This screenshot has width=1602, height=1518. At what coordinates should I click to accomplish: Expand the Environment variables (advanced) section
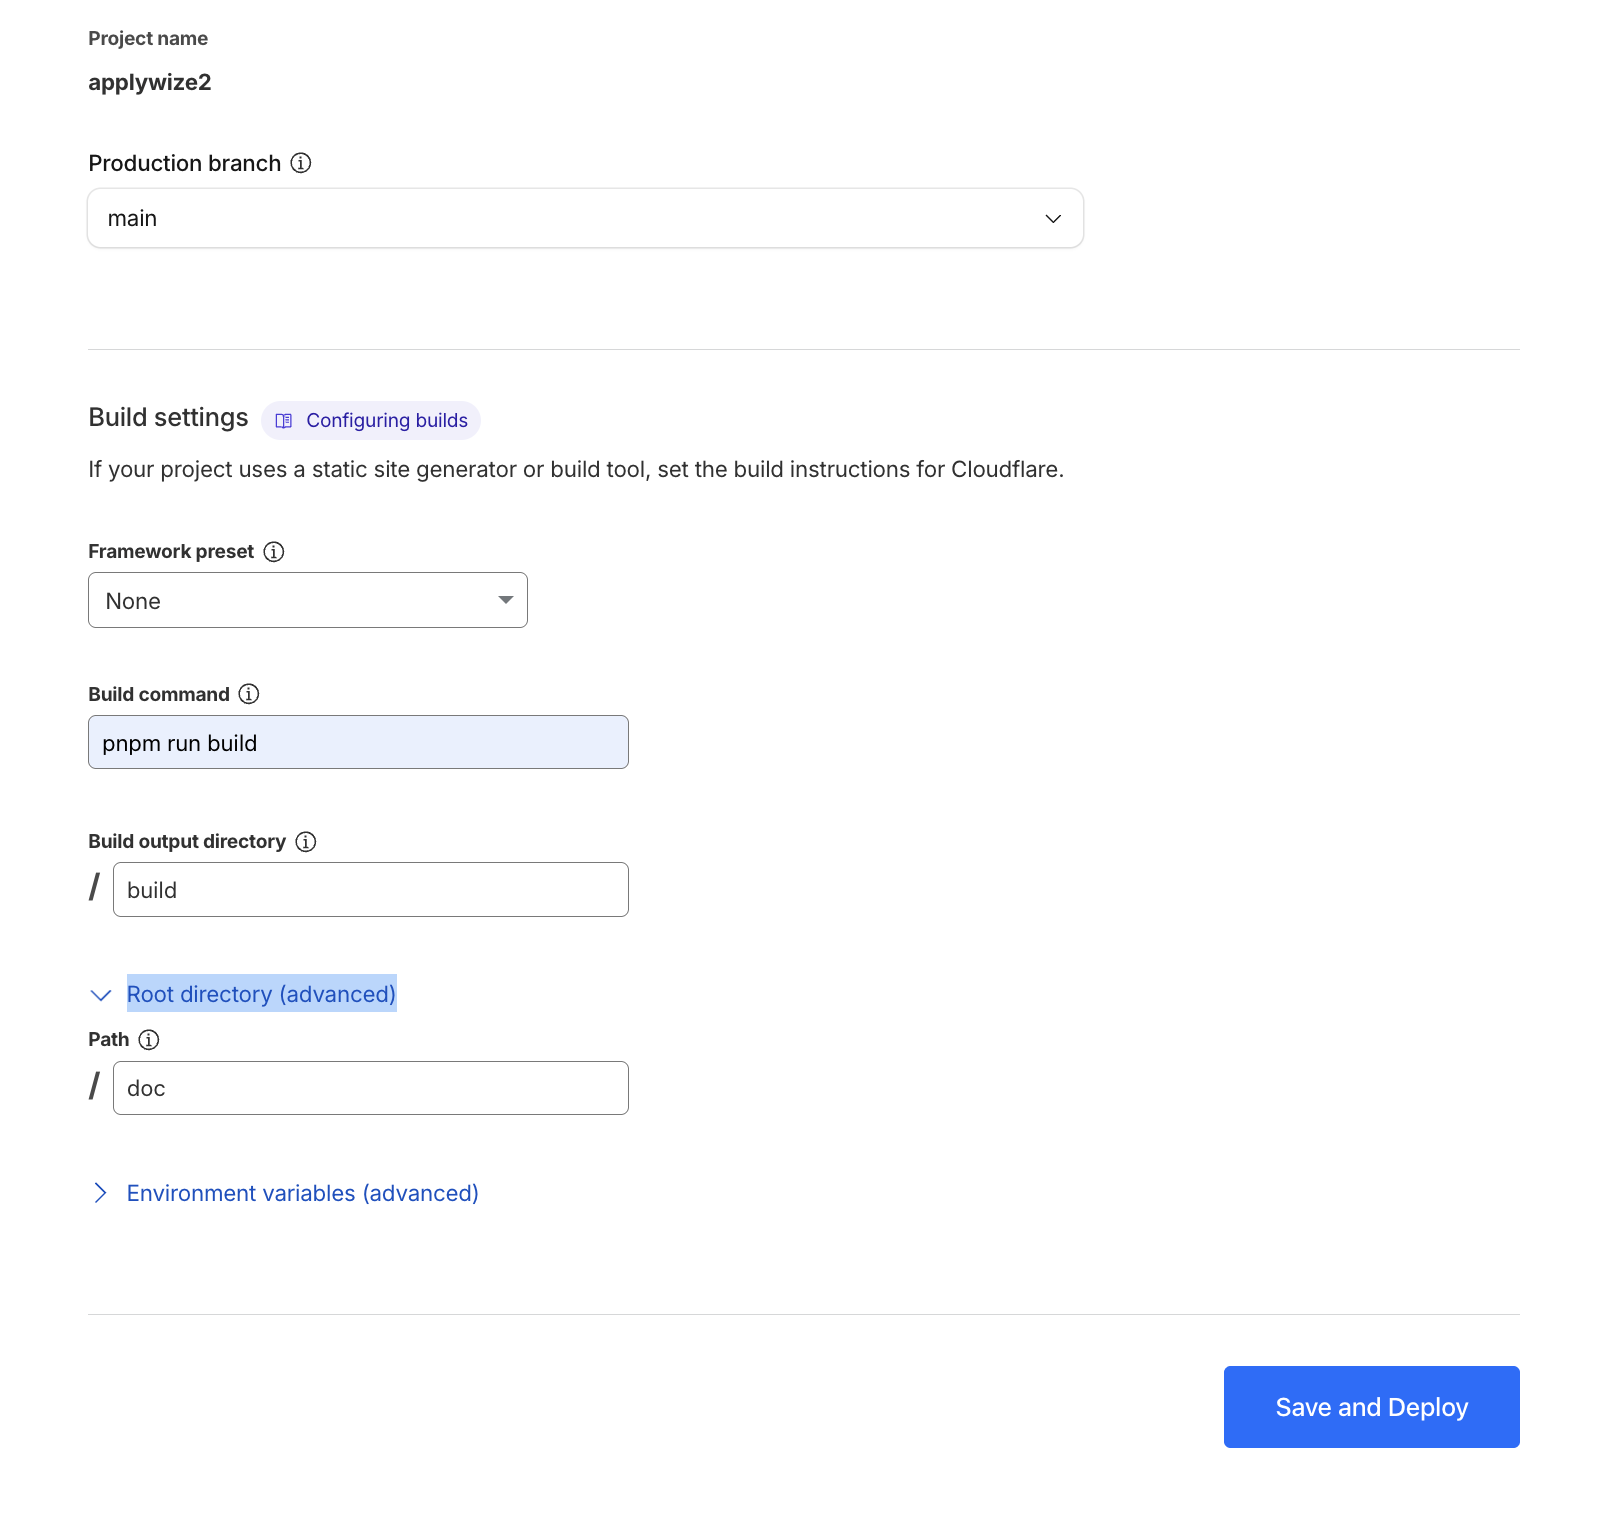point(301,1192)
